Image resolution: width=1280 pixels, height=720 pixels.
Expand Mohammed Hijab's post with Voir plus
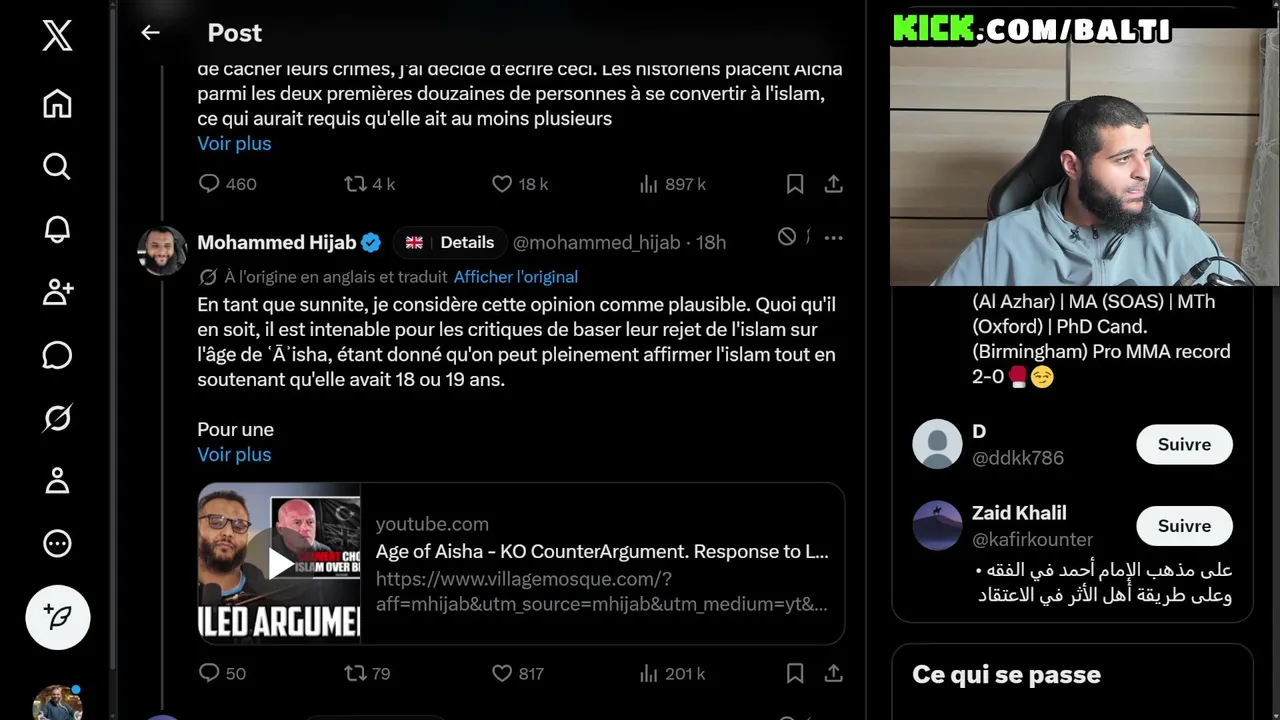point(234,454)
